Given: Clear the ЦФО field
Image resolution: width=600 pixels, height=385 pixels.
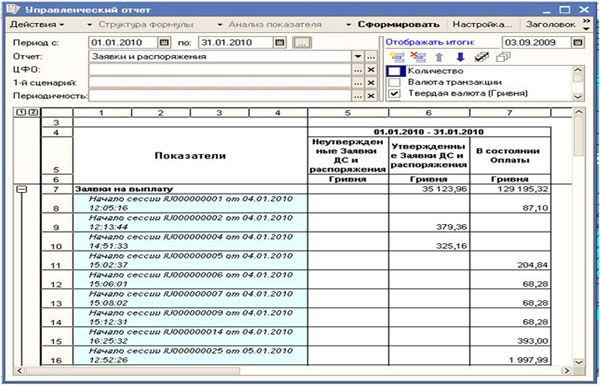Looking at the screenshot, I should (371, 70).
